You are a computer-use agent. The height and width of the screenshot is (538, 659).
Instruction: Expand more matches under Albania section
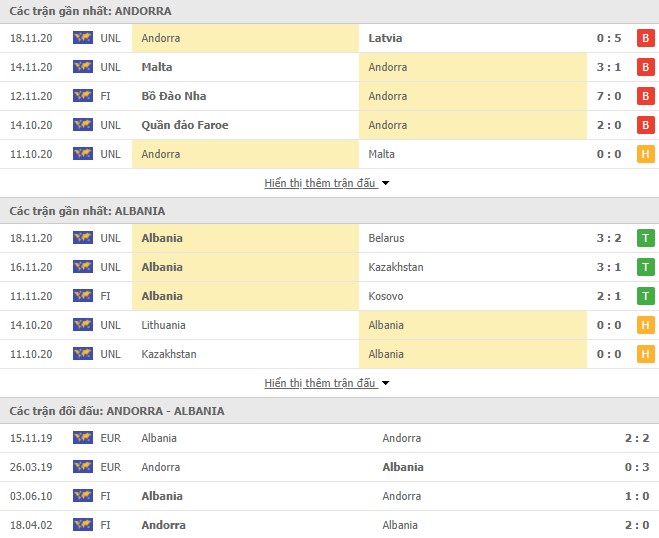tap(327, 383)
